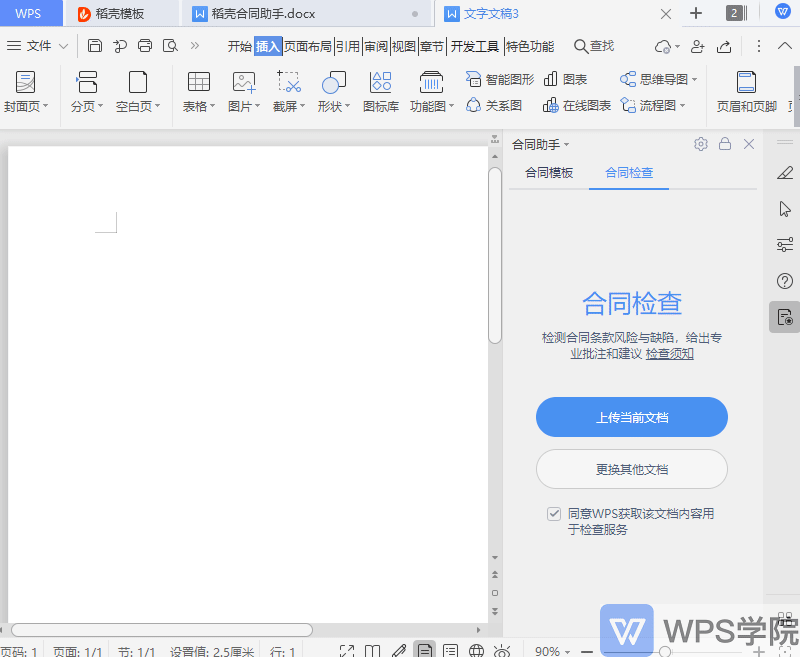
Task: Open the 引用 ribbon tab
Action: pos(348,46)
